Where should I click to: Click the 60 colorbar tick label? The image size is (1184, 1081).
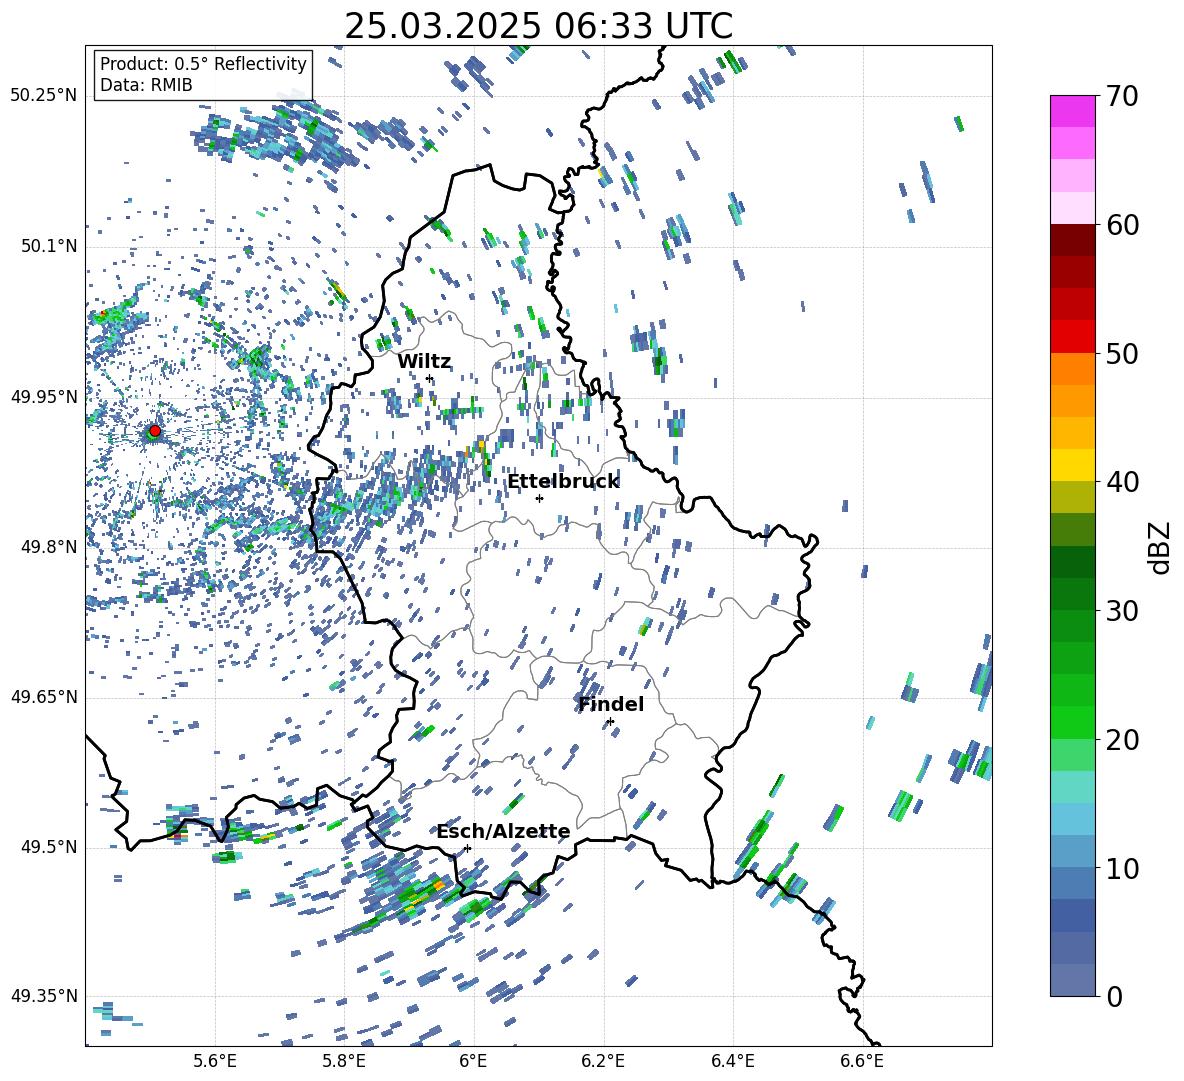click(x=1122, y=225)
